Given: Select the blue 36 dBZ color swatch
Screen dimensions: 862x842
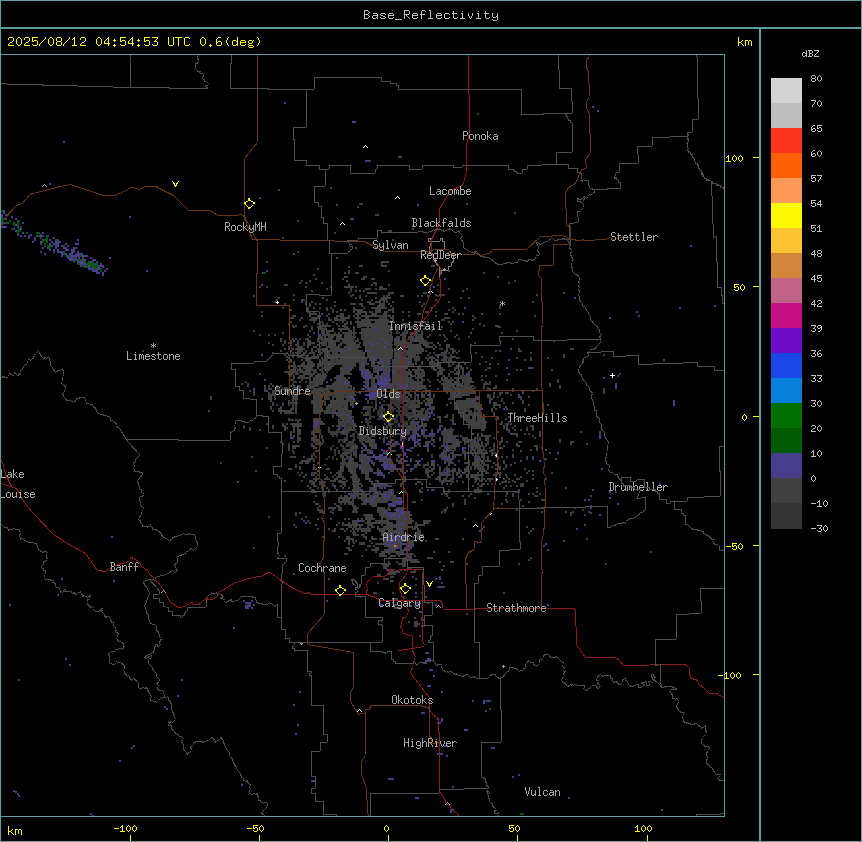Looking at the screenshot, I should (786, 365).
